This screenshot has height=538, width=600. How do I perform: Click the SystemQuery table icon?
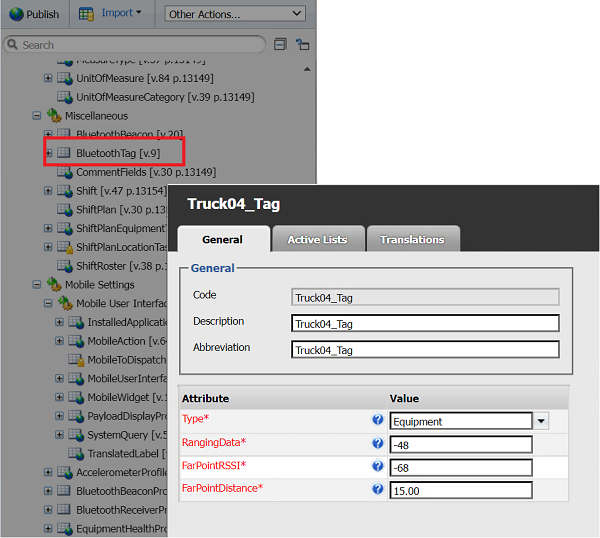click(76, 434)
